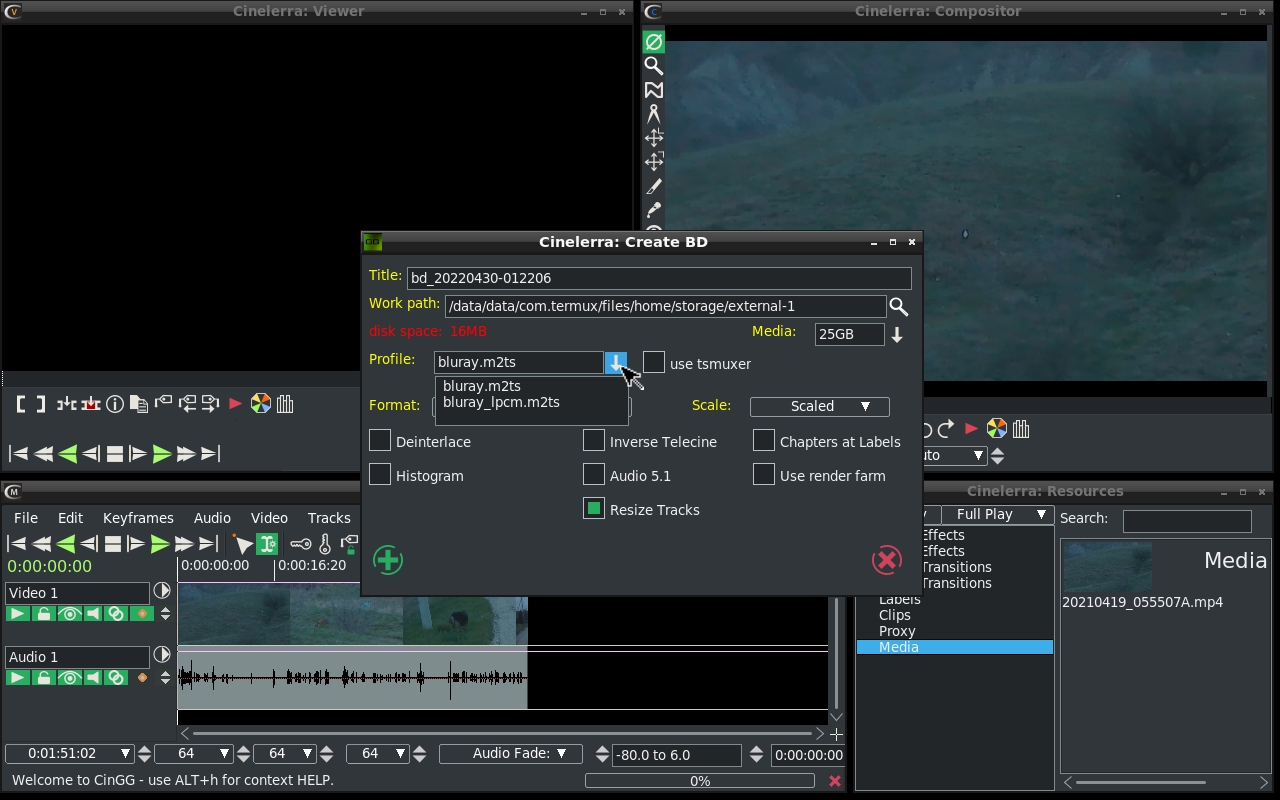Expand the Media size dropdown arrow
Screen dimensions: 1280x800
tap(897, 335)
